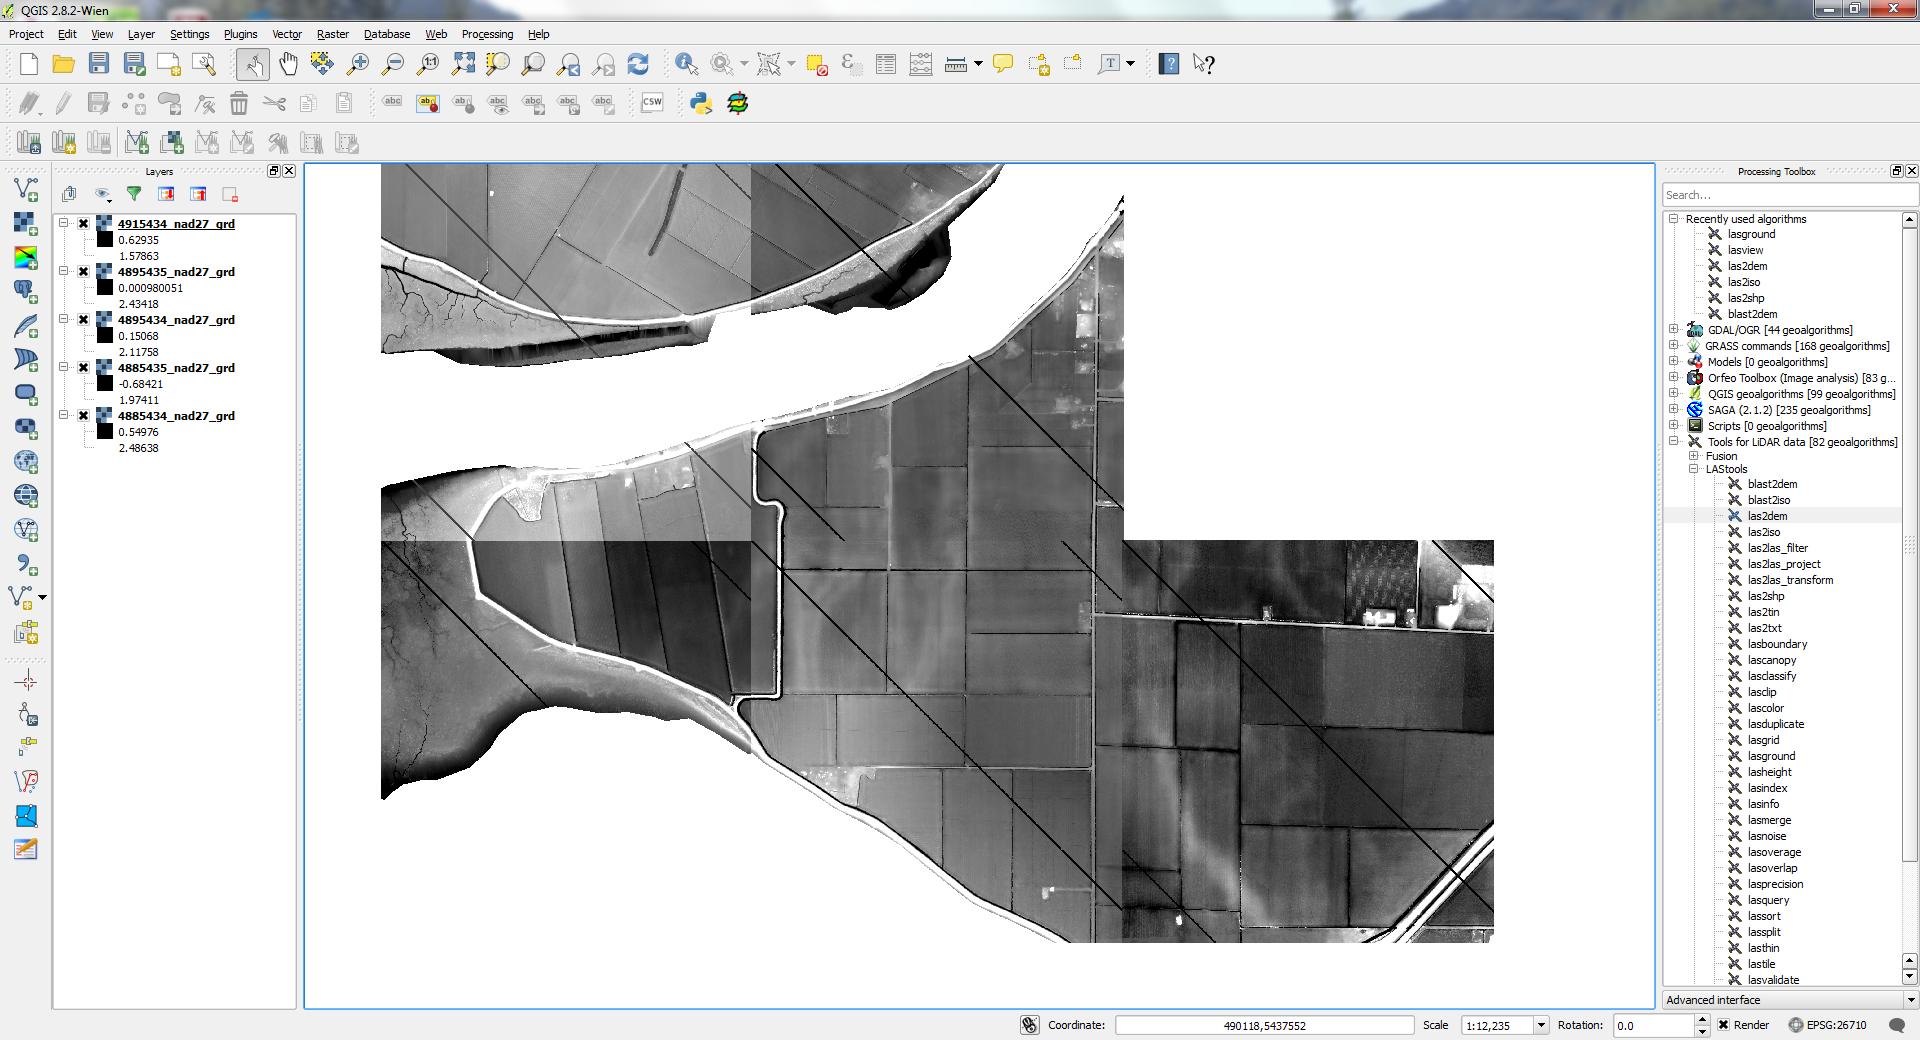The width and height of the screenshot is (1920, 1040).
Task: Toggle visibility of layer 4885434_nad27_grd
Action: (84, 416)
